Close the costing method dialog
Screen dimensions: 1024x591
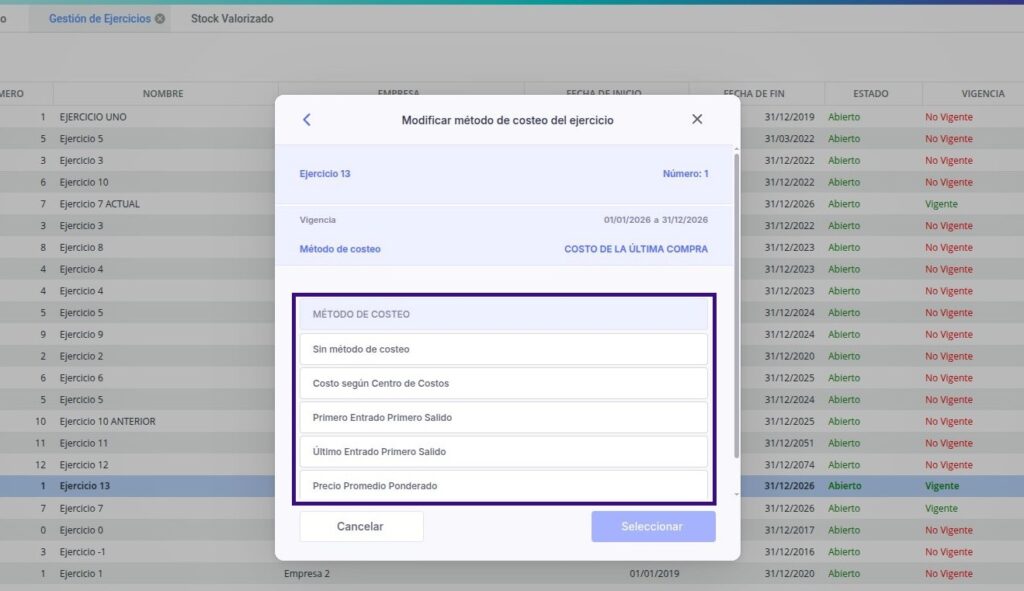pos(697,119)
